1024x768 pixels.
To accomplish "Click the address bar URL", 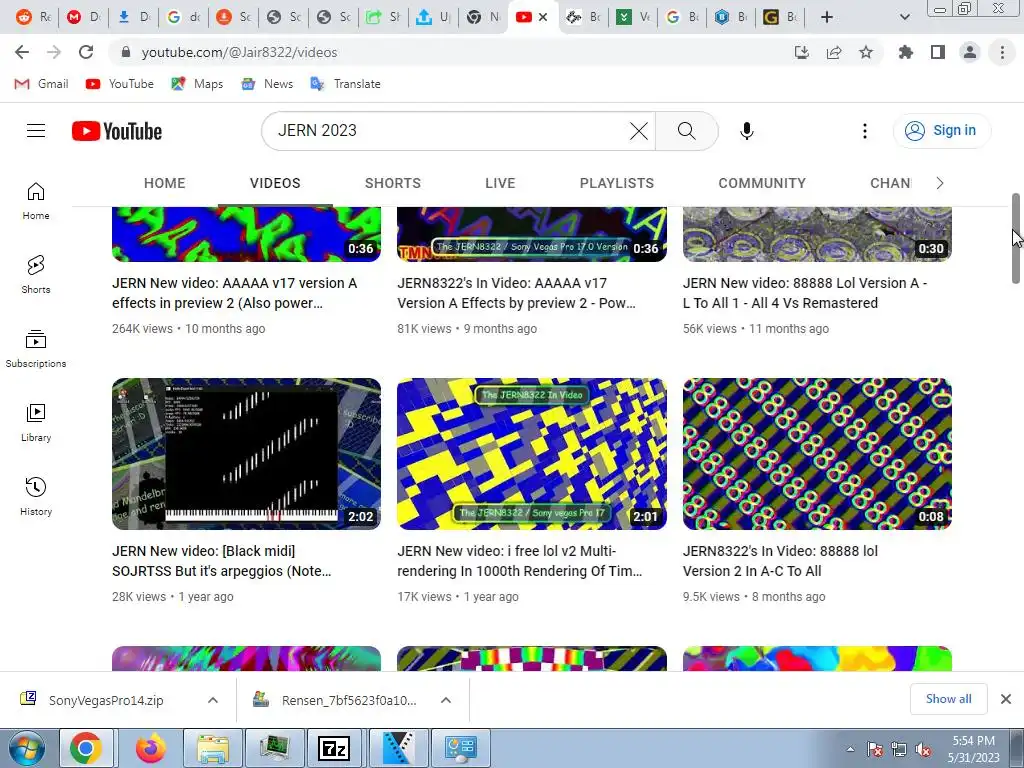I will pos(239,52).
